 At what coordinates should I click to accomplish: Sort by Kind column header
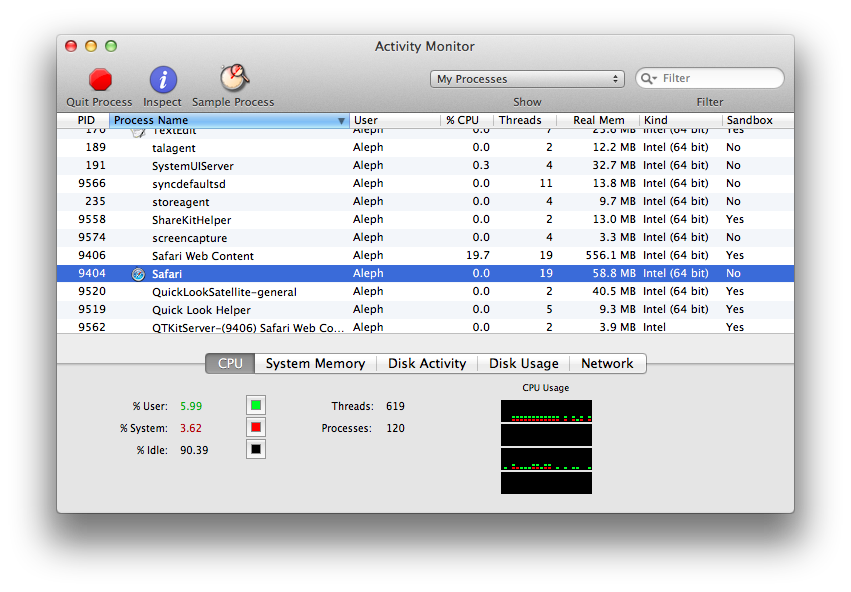(681, 120)
